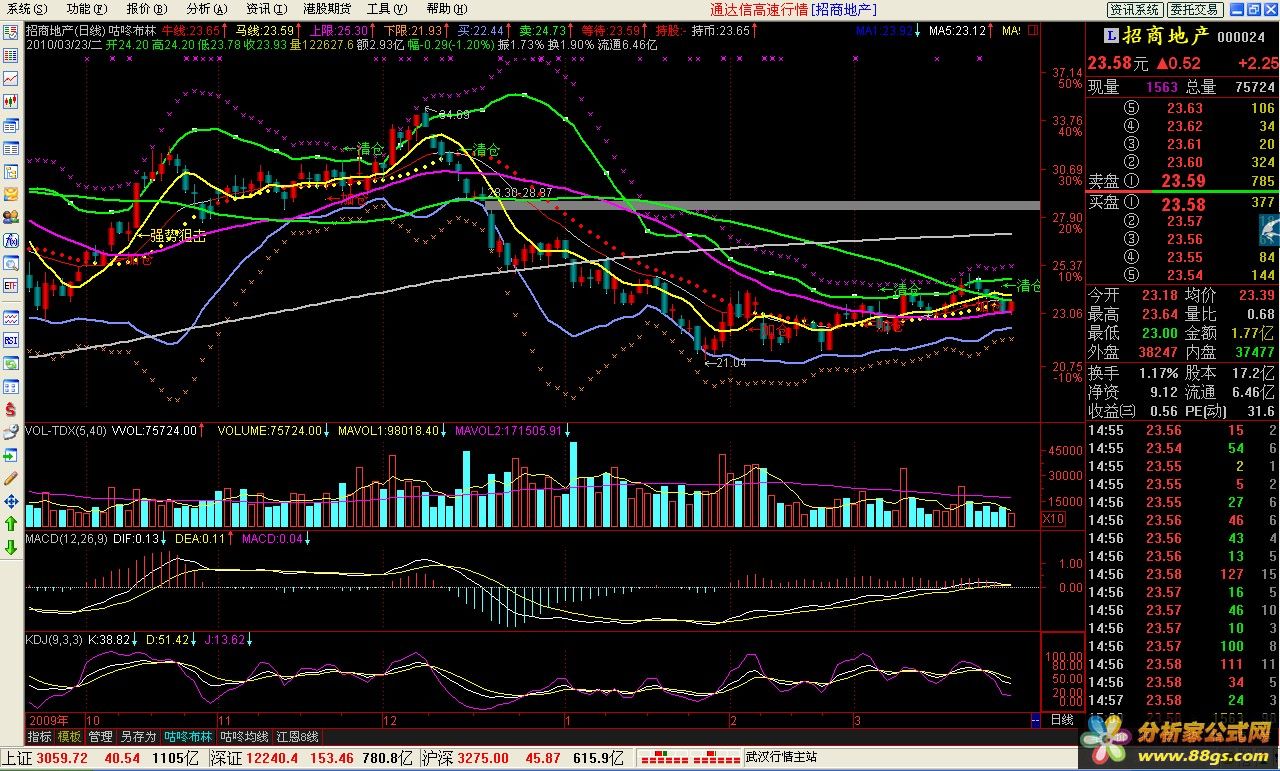Click the MACD(12,26,9) indicator label
The width and height of the screenshot is (1280, 771).
click(65, 539)
